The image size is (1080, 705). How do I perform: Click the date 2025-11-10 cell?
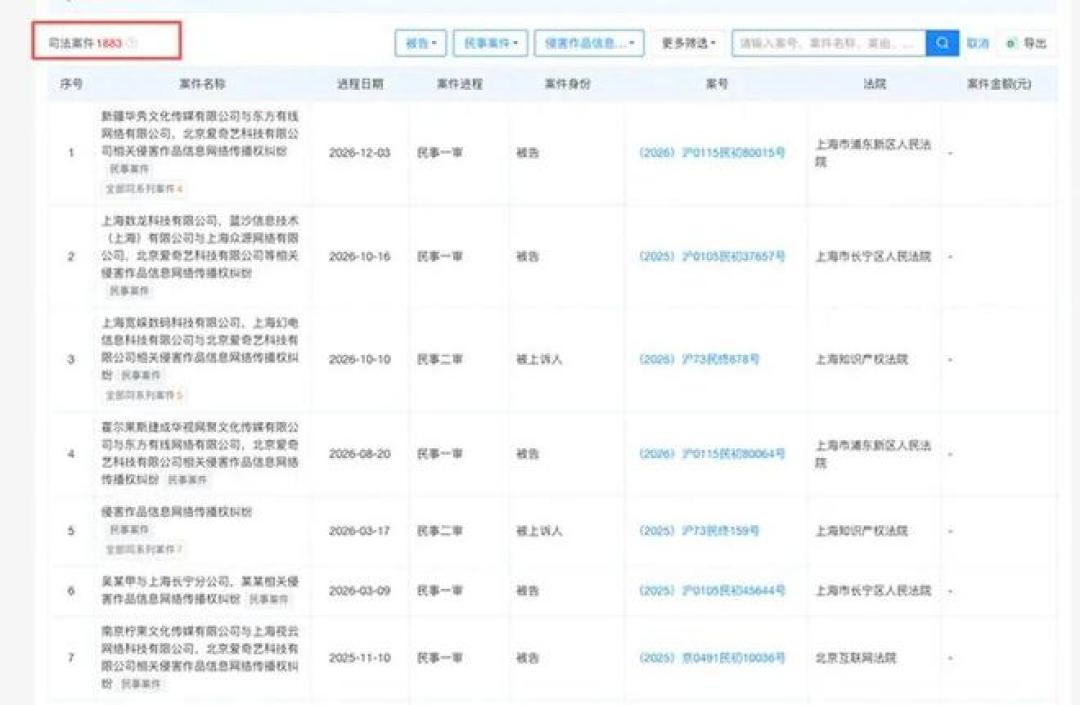click(360, 657)
